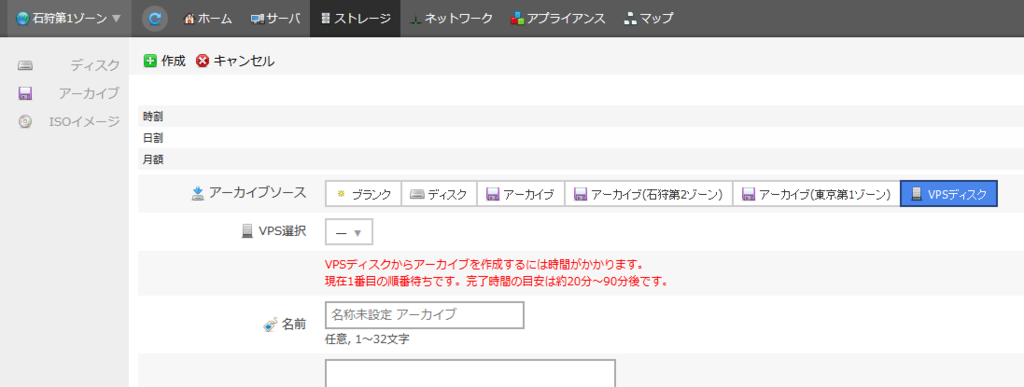Click the name tag icon beside 名前
1024x387 pixels.
coord(270,324)
